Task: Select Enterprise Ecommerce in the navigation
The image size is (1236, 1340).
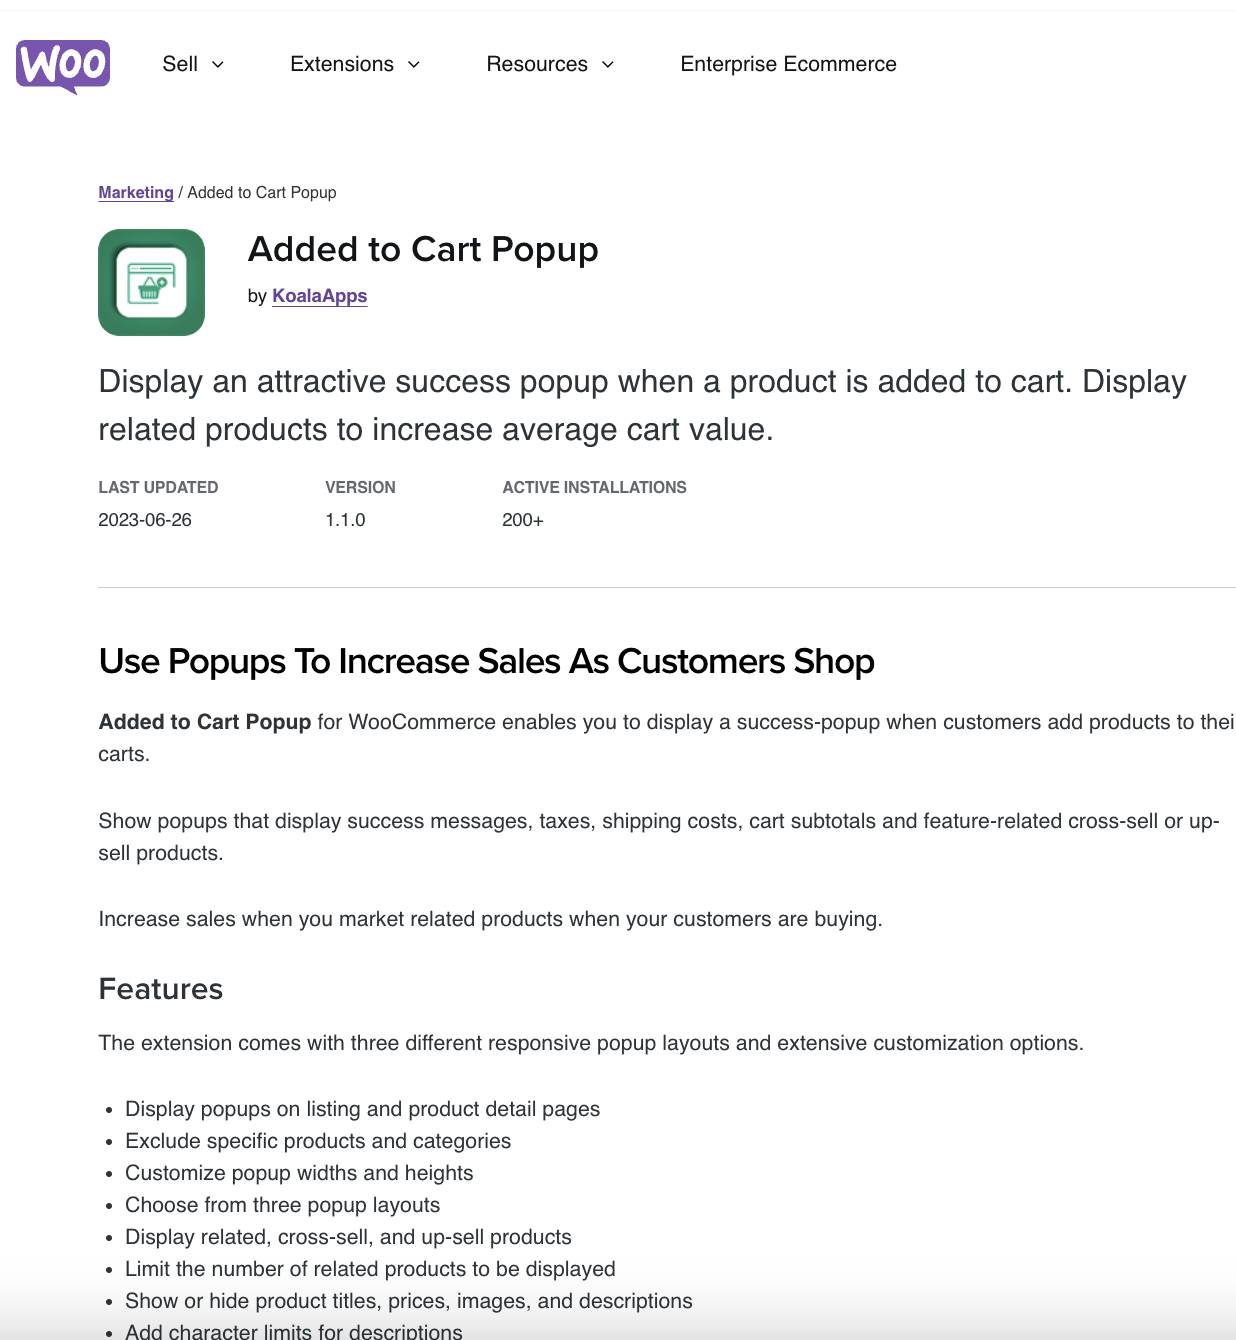Action: tap(788, 64)
